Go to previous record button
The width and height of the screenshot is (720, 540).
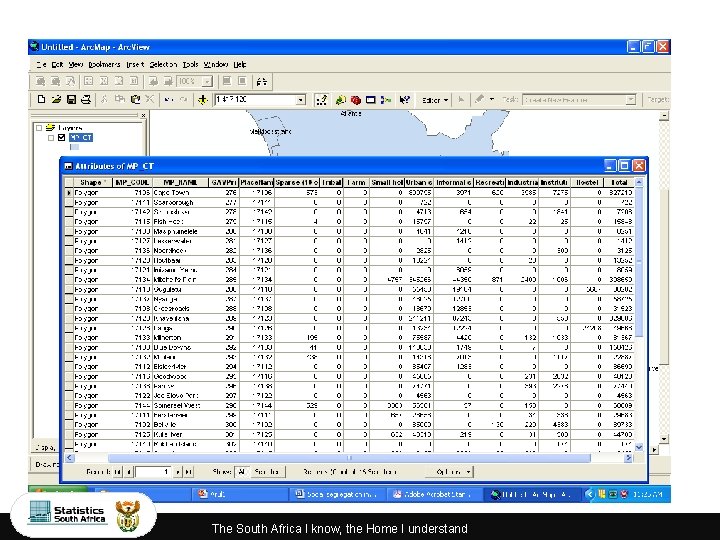pyautogui.click(x=129, y=472)
